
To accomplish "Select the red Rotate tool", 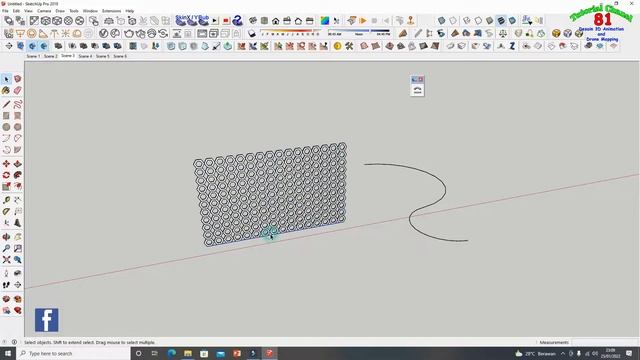I will point(6,175).
